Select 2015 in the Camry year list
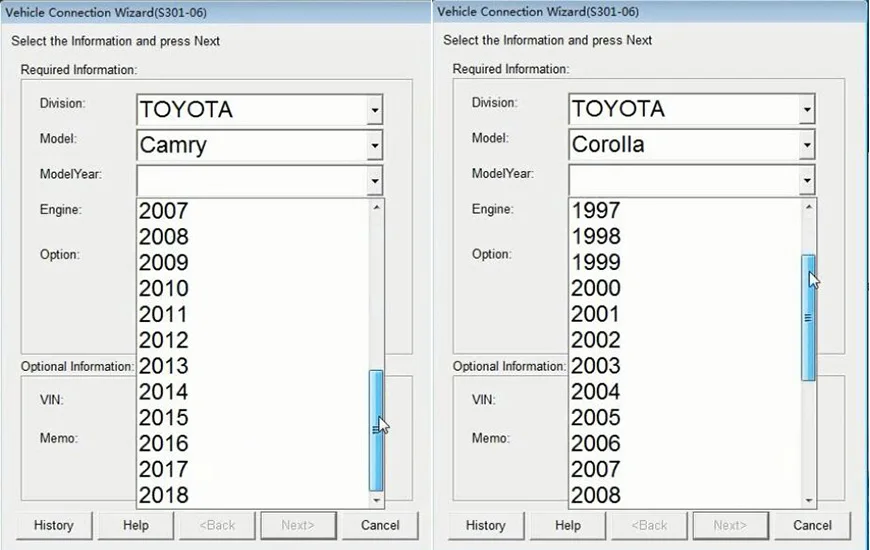This screenshot has width=870, height=550. coord(252,417)
